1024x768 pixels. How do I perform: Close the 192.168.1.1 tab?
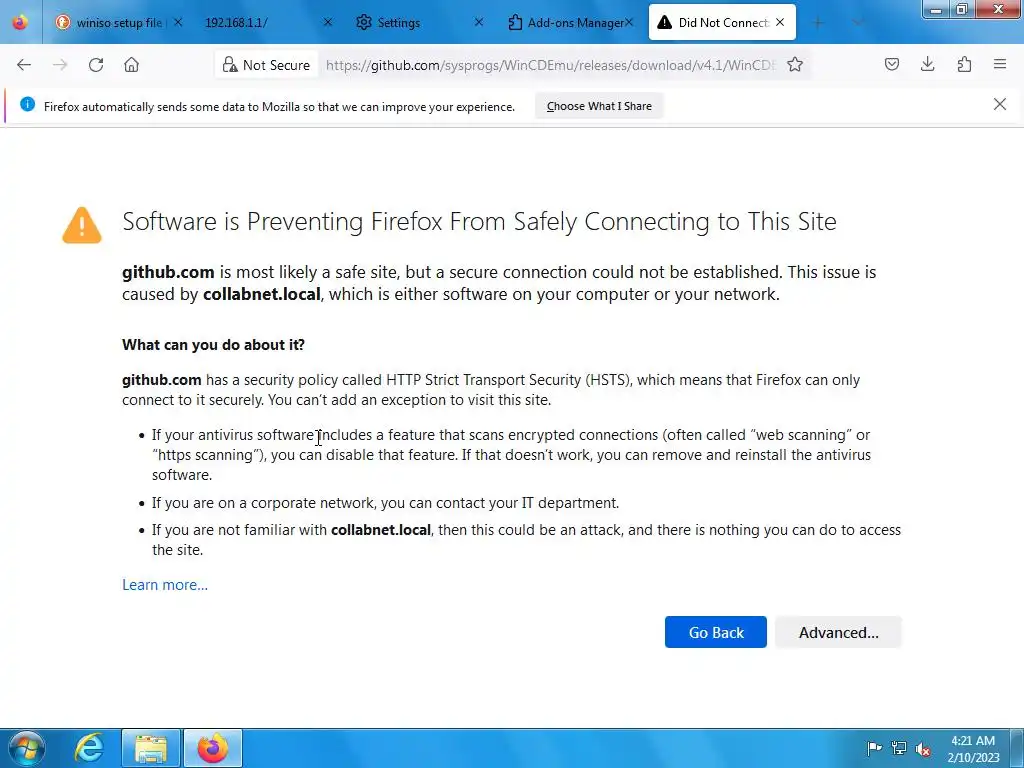pos(328,22)
